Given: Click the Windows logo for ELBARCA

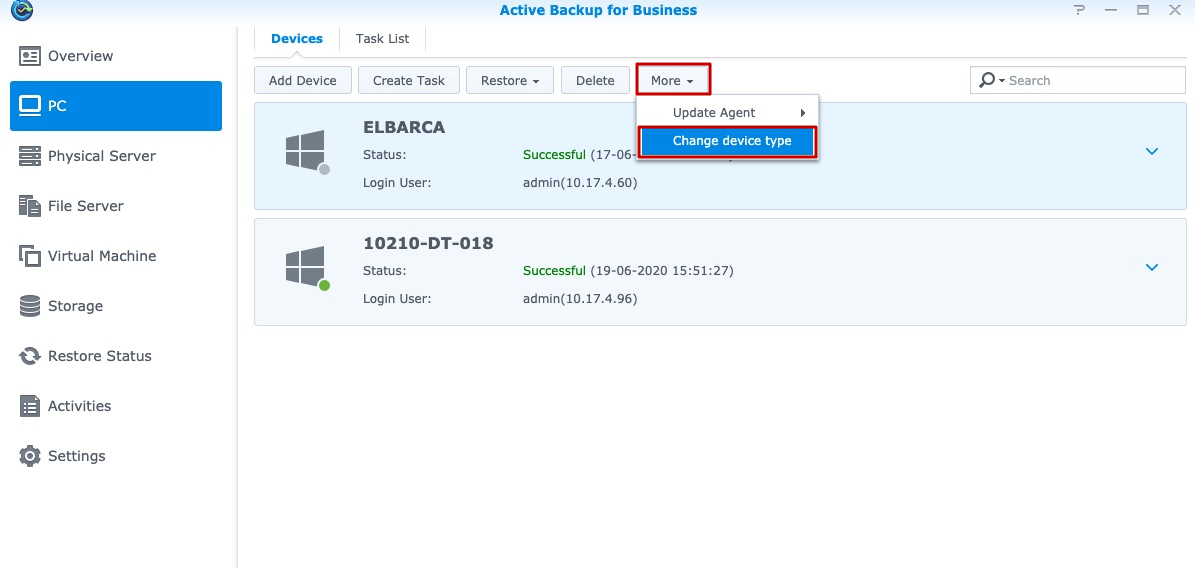Looking at the screenshot, I should point(305,149).
